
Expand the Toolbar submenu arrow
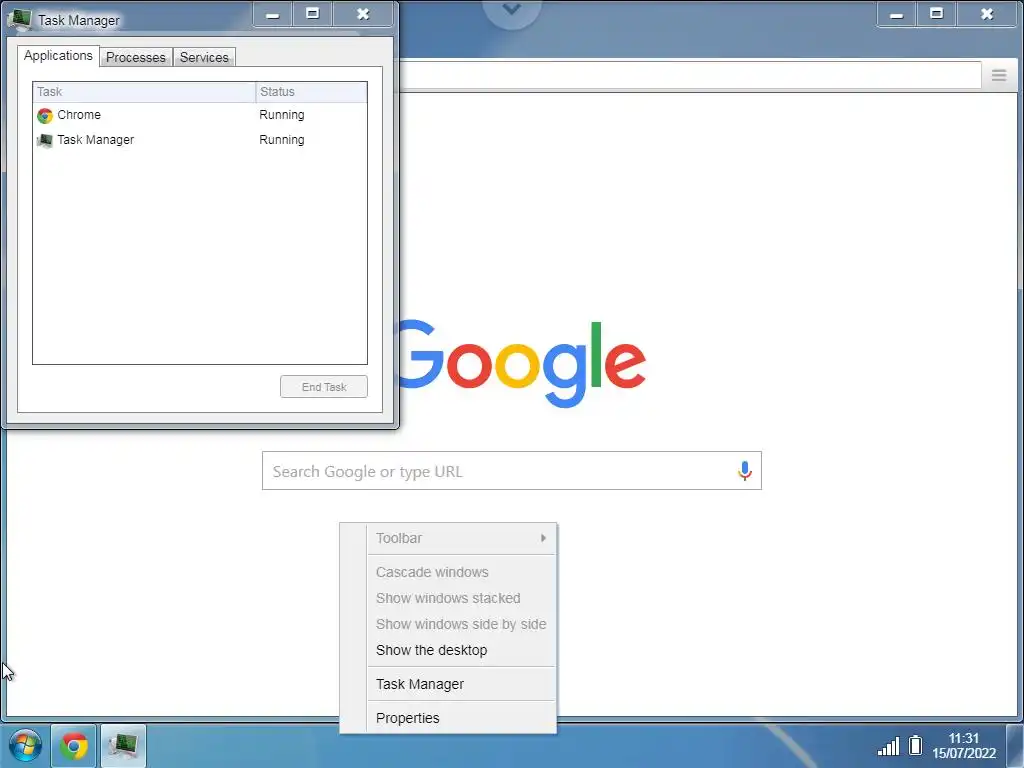pyautogui.click(x=543, y=538)
